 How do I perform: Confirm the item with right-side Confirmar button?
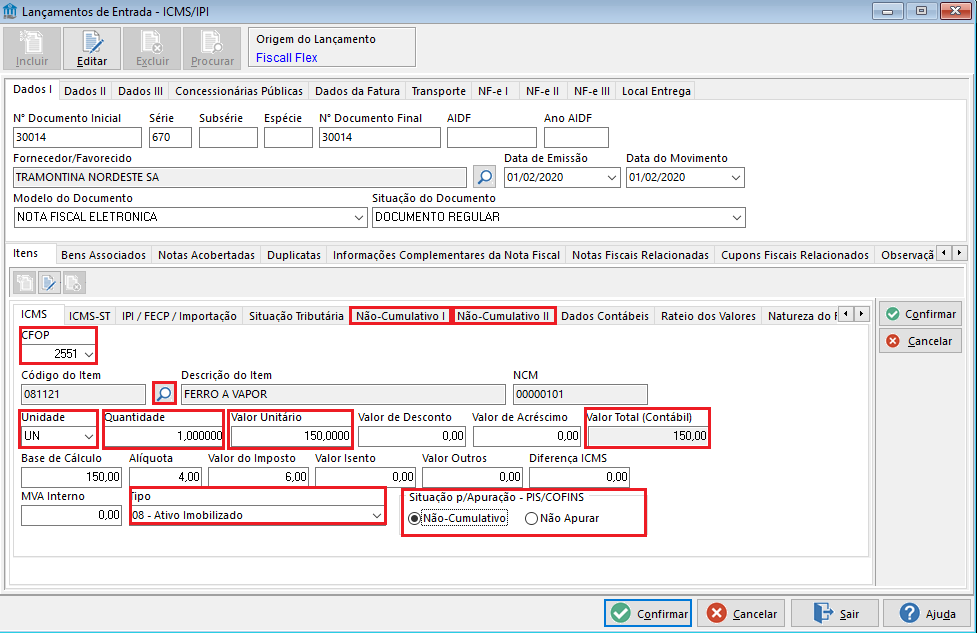coord(920,314)
